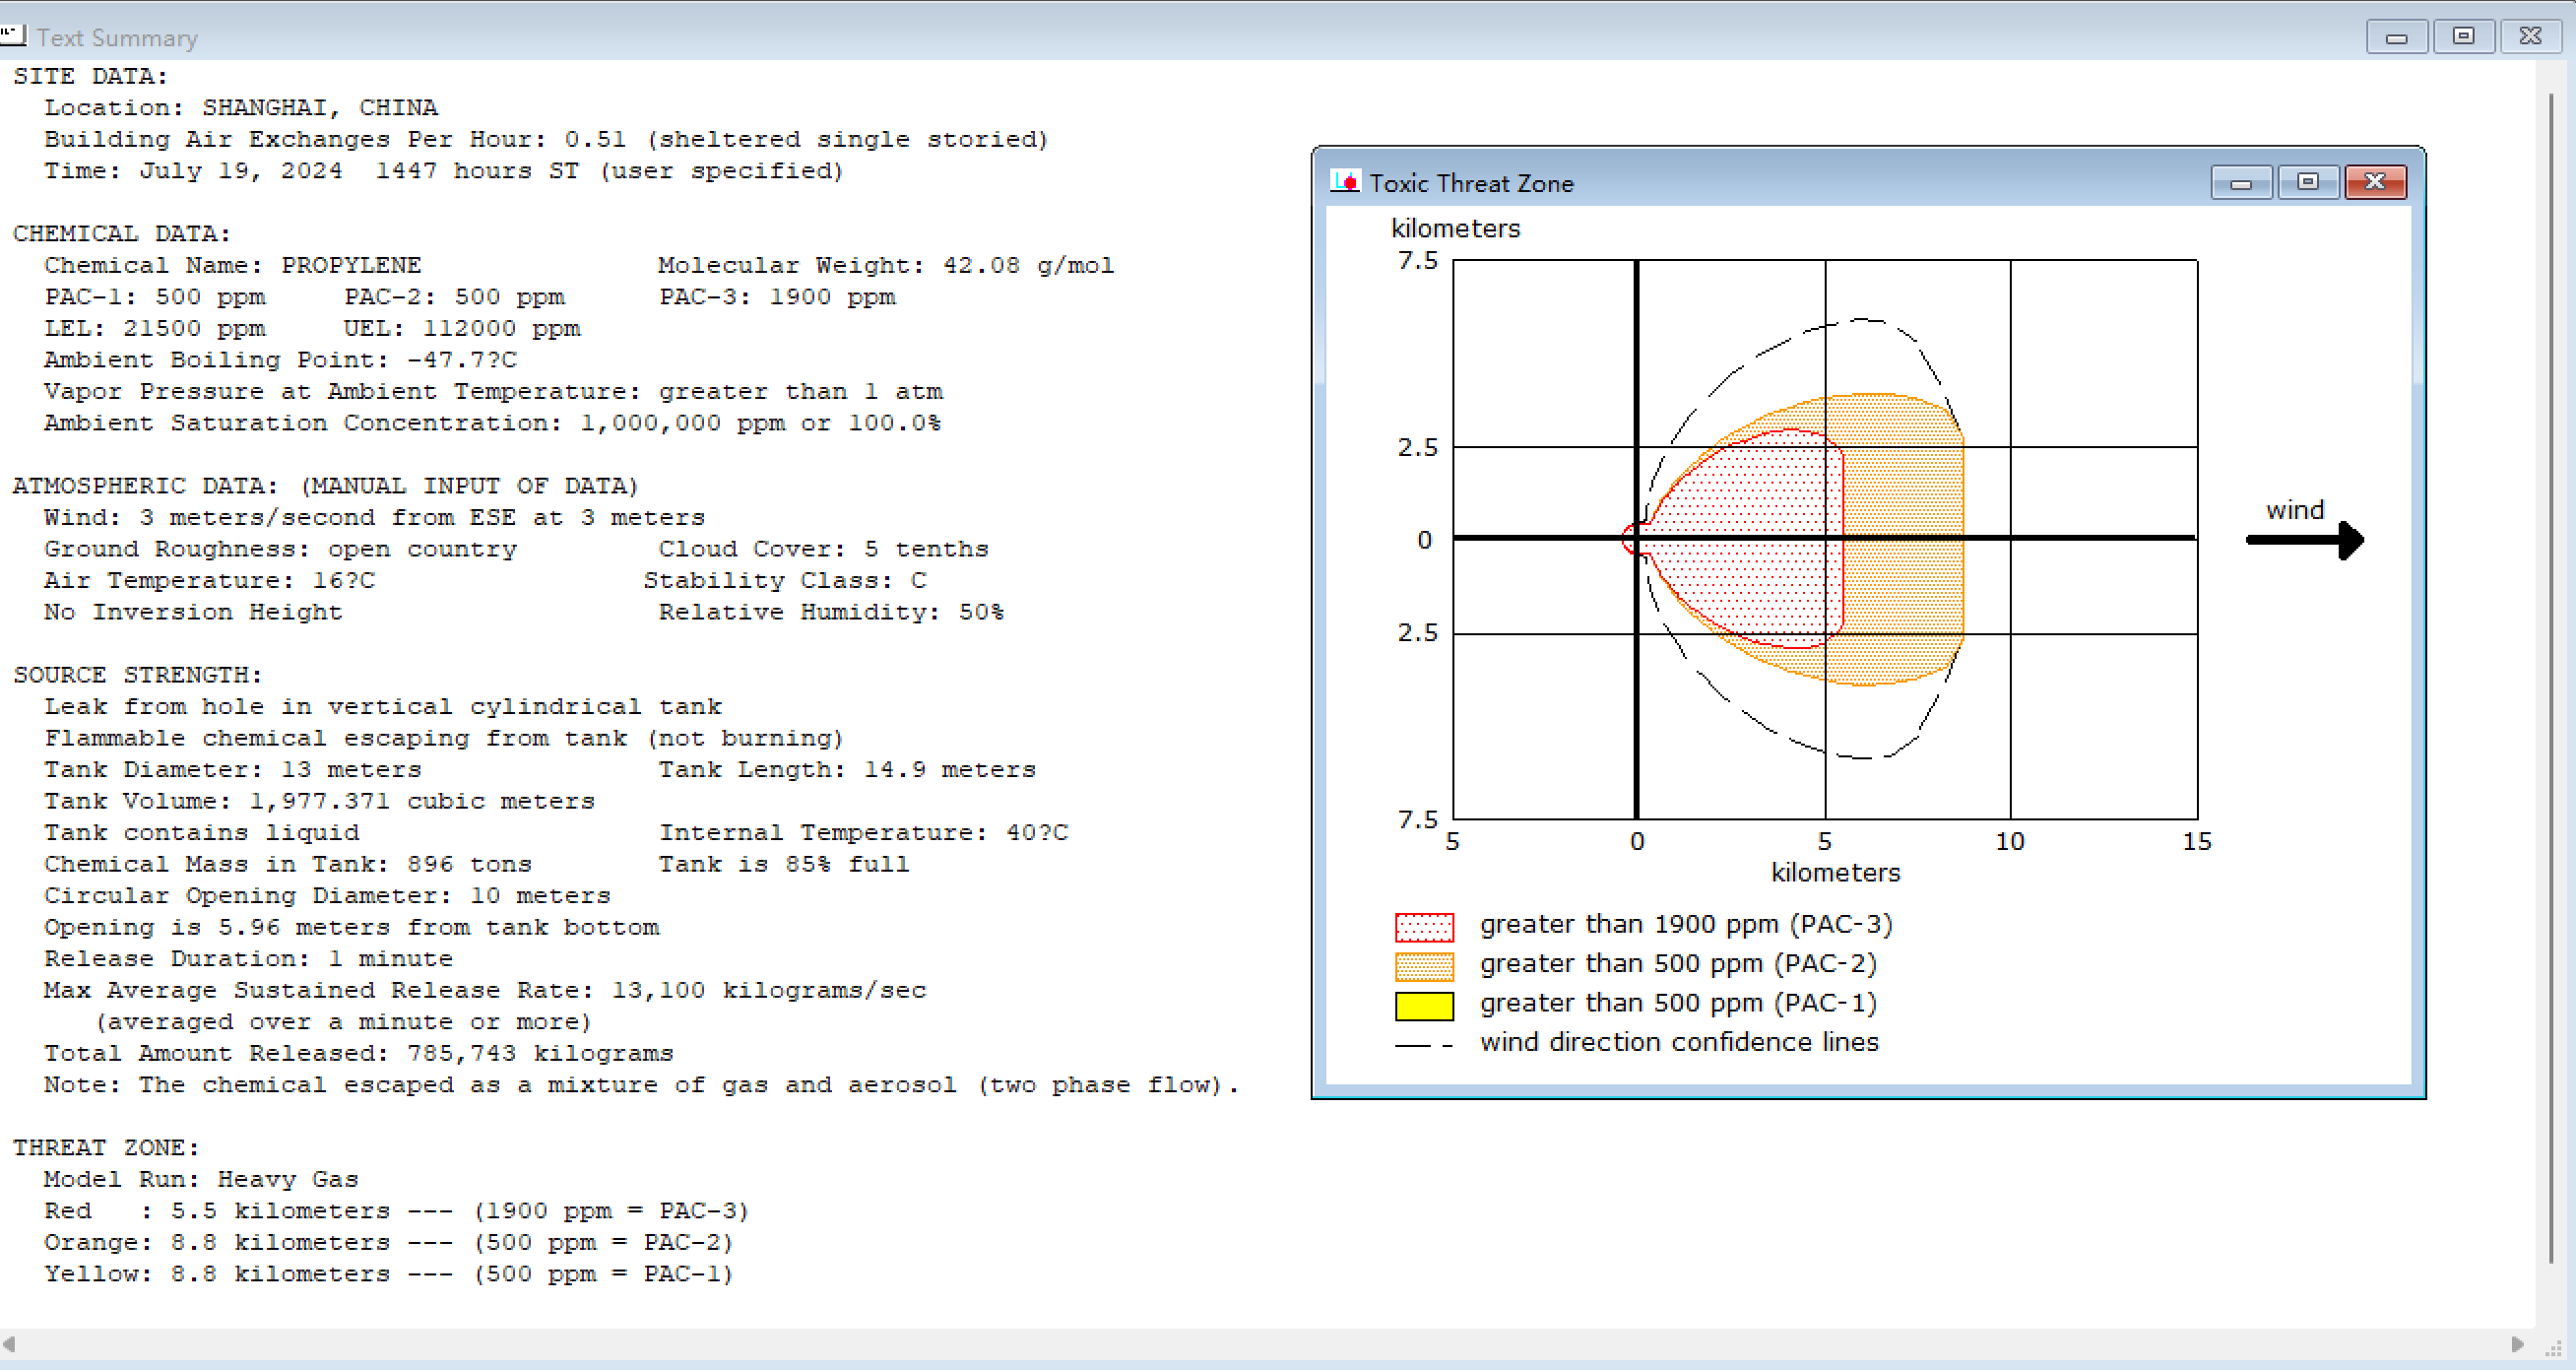Click the red PAC-3 legend swatch
2576x1370 pixels.
1424,927
